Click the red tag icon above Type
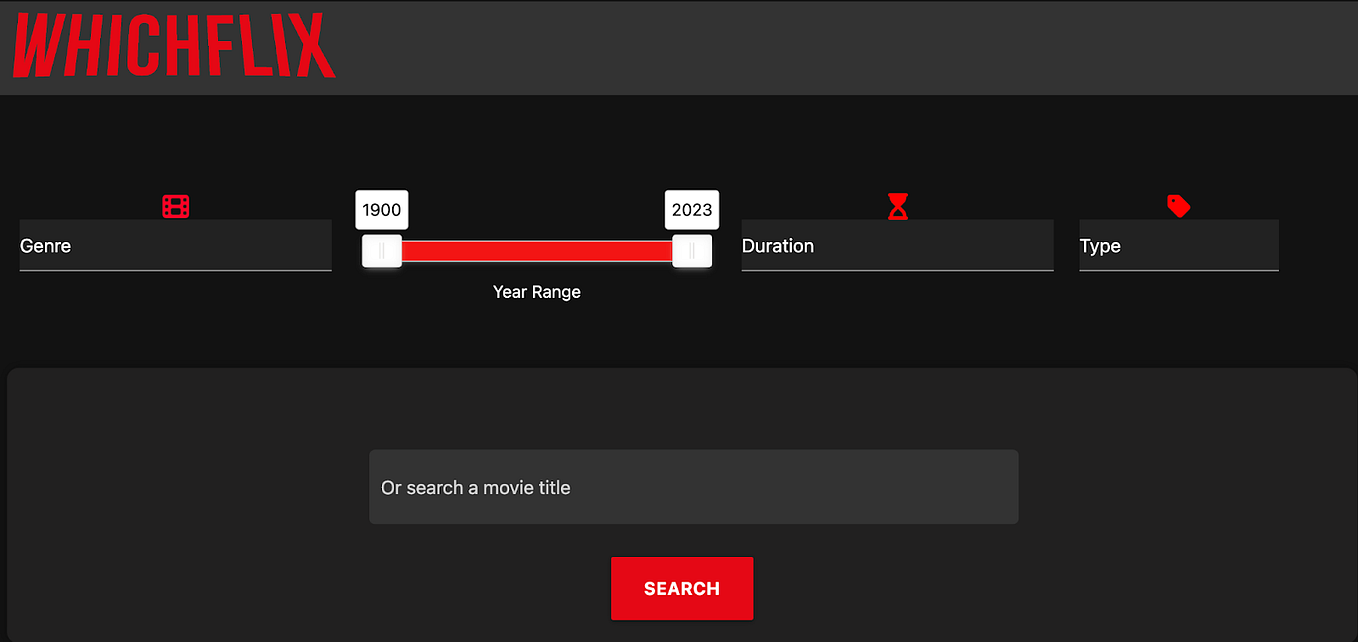 click(1178, 206)
